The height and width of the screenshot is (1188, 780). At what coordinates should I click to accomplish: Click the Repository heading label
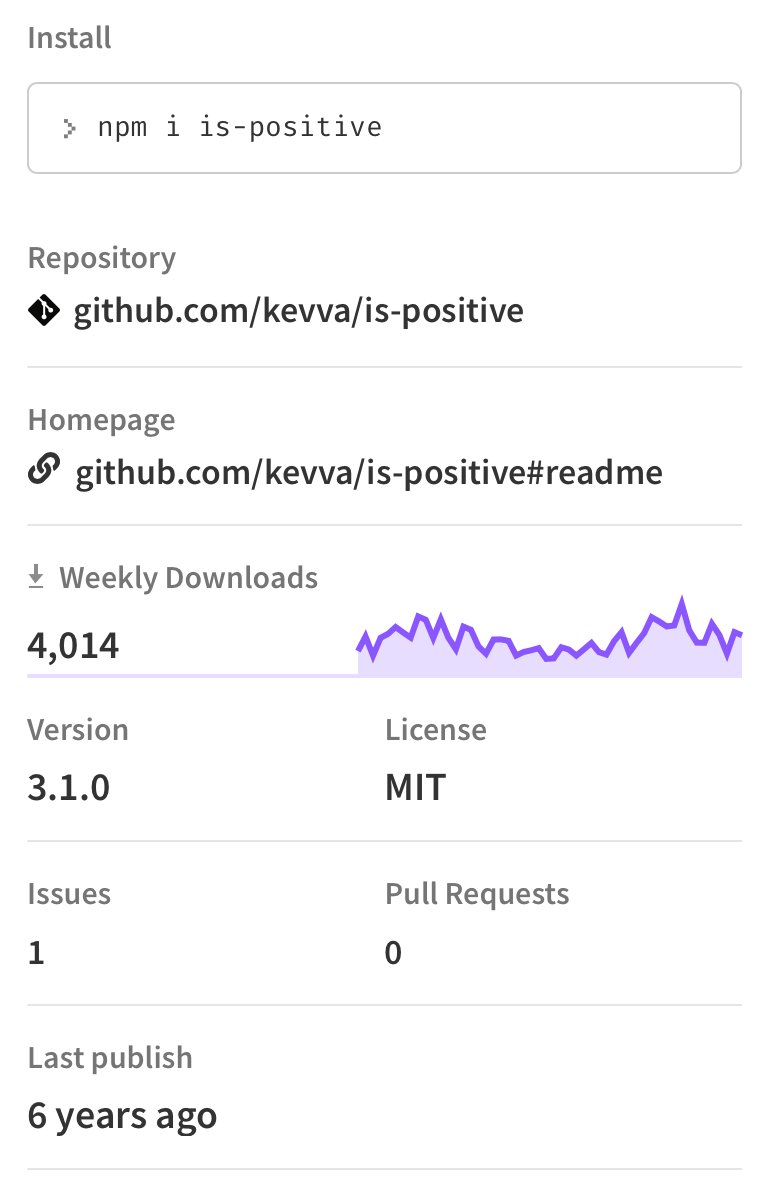(101, 258)
